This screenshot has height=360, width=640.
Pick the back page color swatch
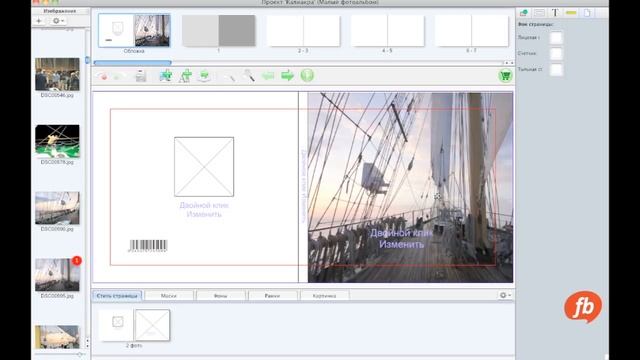point(556,70)
